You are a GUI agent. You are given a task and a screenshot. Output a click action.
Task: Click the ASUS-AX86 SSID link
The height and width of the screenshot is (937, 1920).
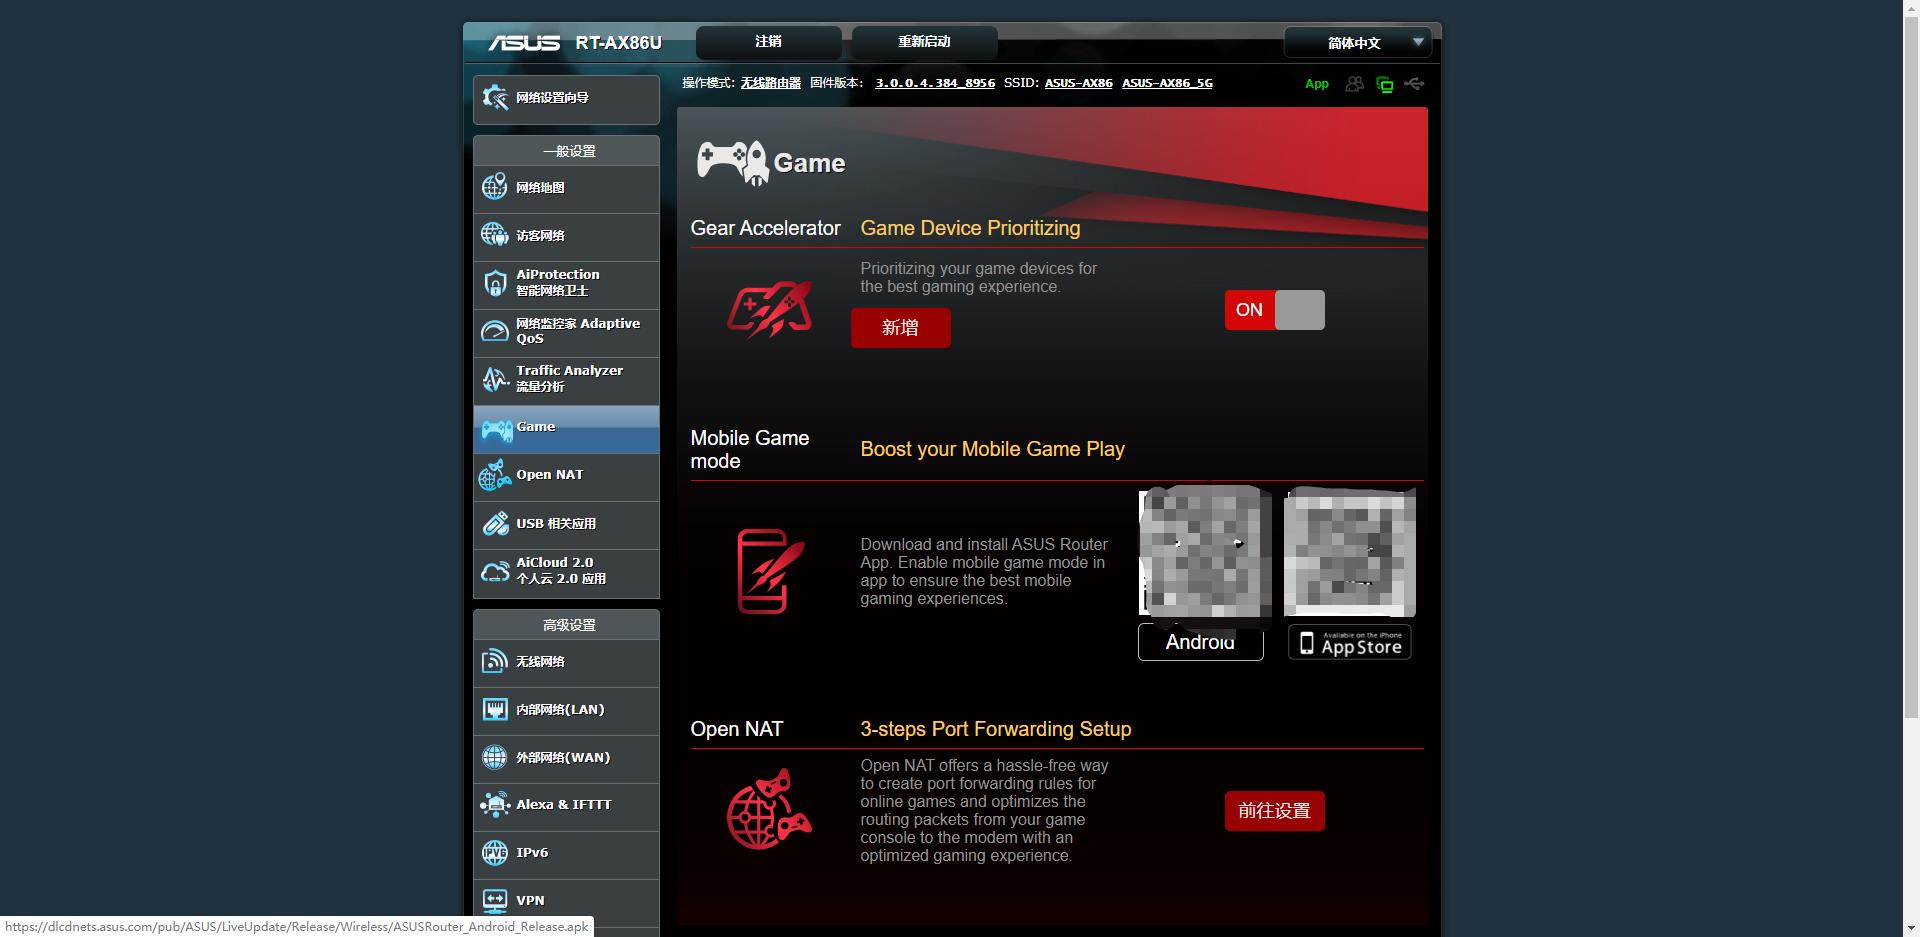1078,83
